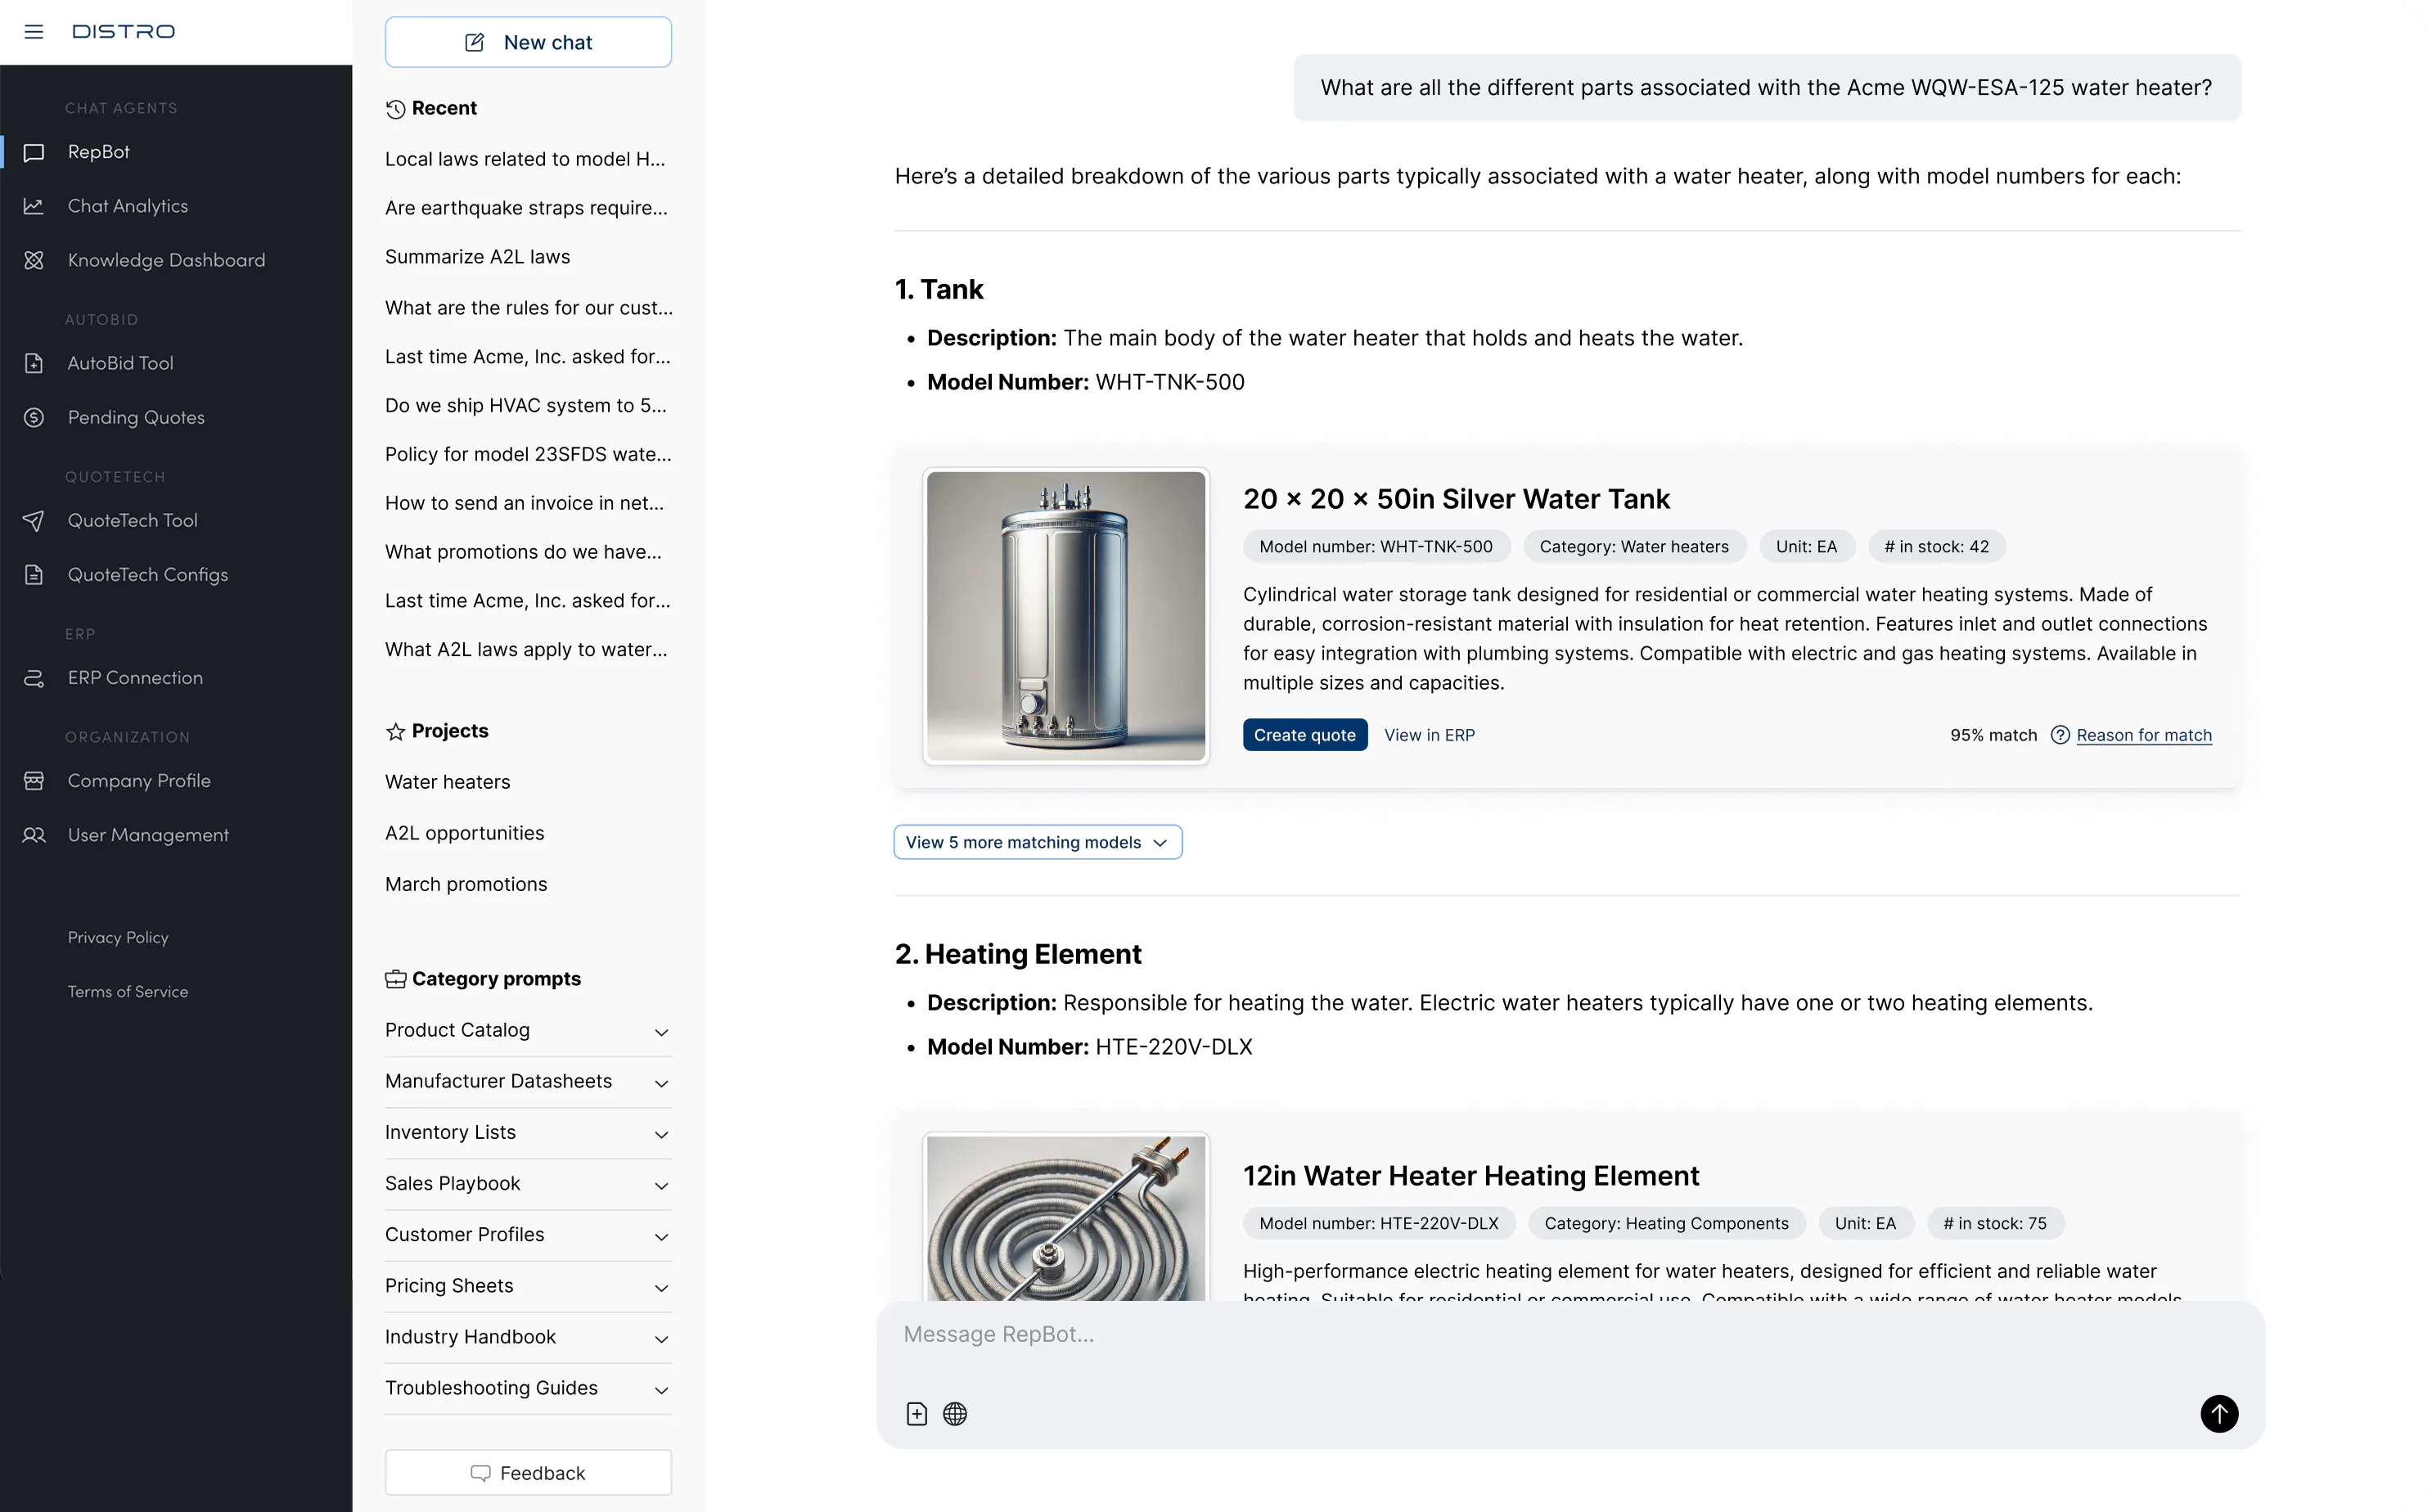Open 'What A2L laws apply to water...' chat
The image size is (2432, 1512).
(x=526, y=650)
